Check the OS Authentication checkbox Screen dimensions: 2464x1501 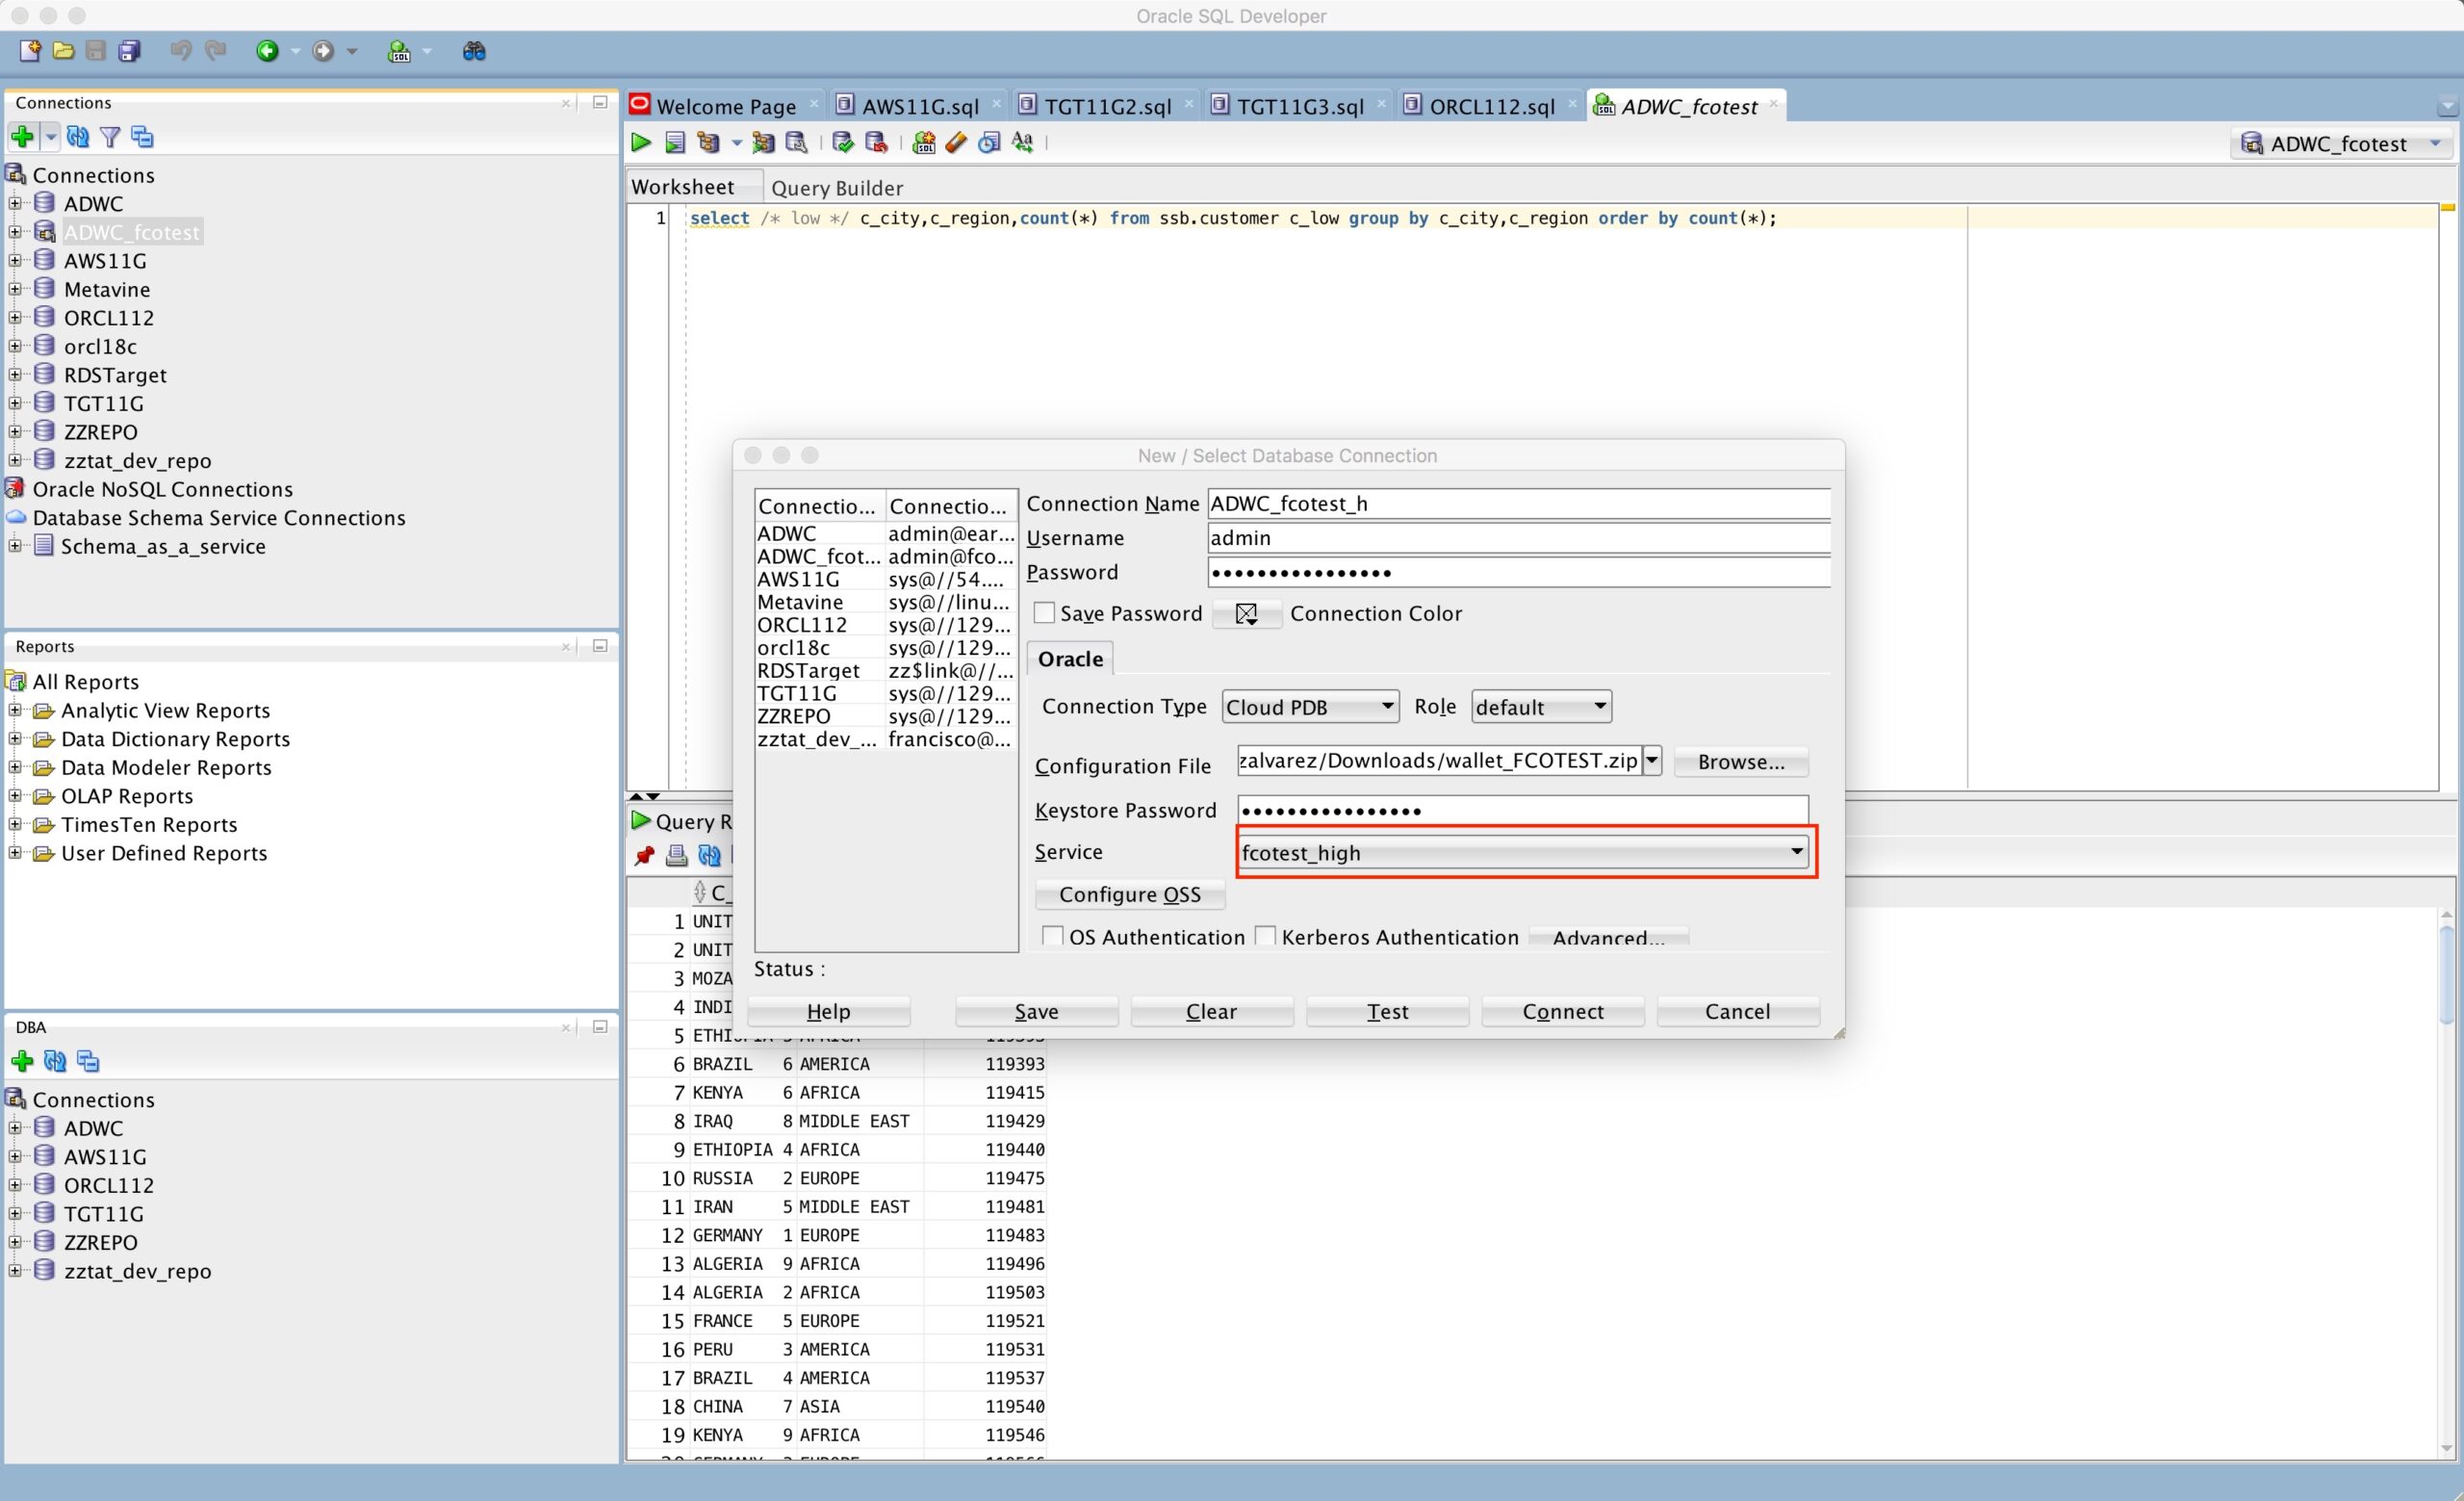1052,936
